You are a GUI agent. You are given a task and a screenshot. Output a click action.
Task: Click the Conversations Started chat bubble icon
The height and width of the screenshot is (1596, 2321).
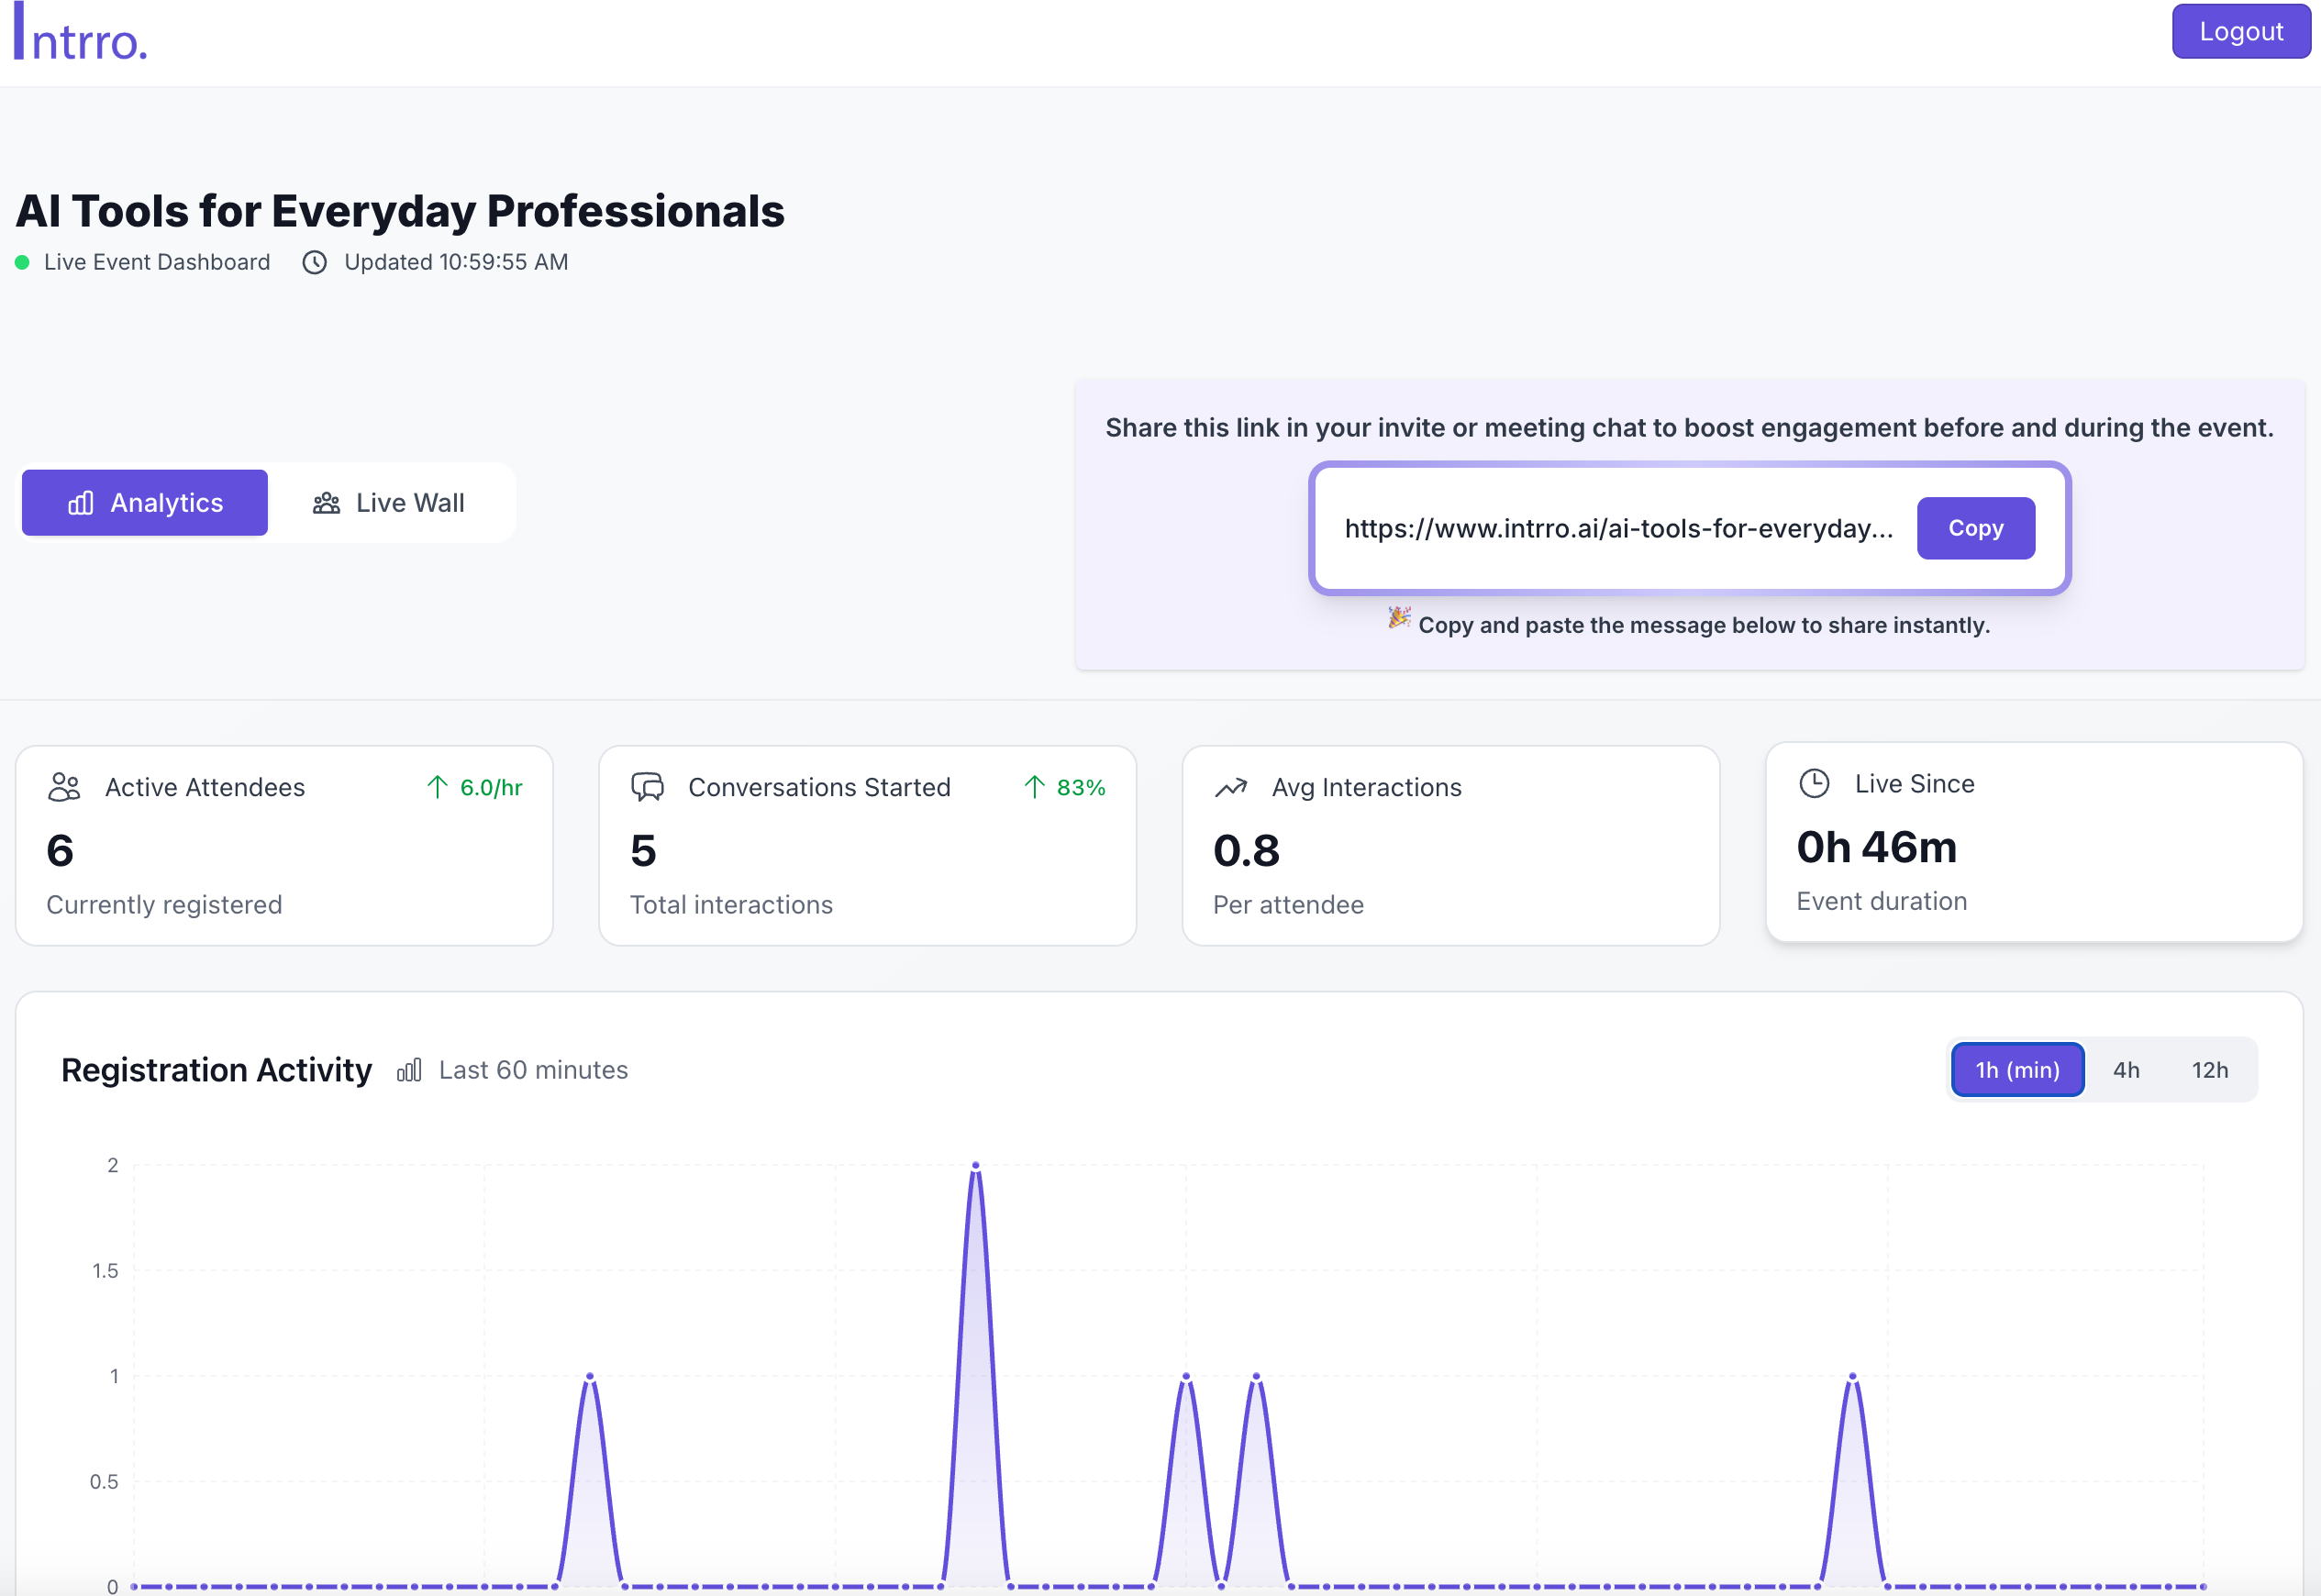point(647,787)
